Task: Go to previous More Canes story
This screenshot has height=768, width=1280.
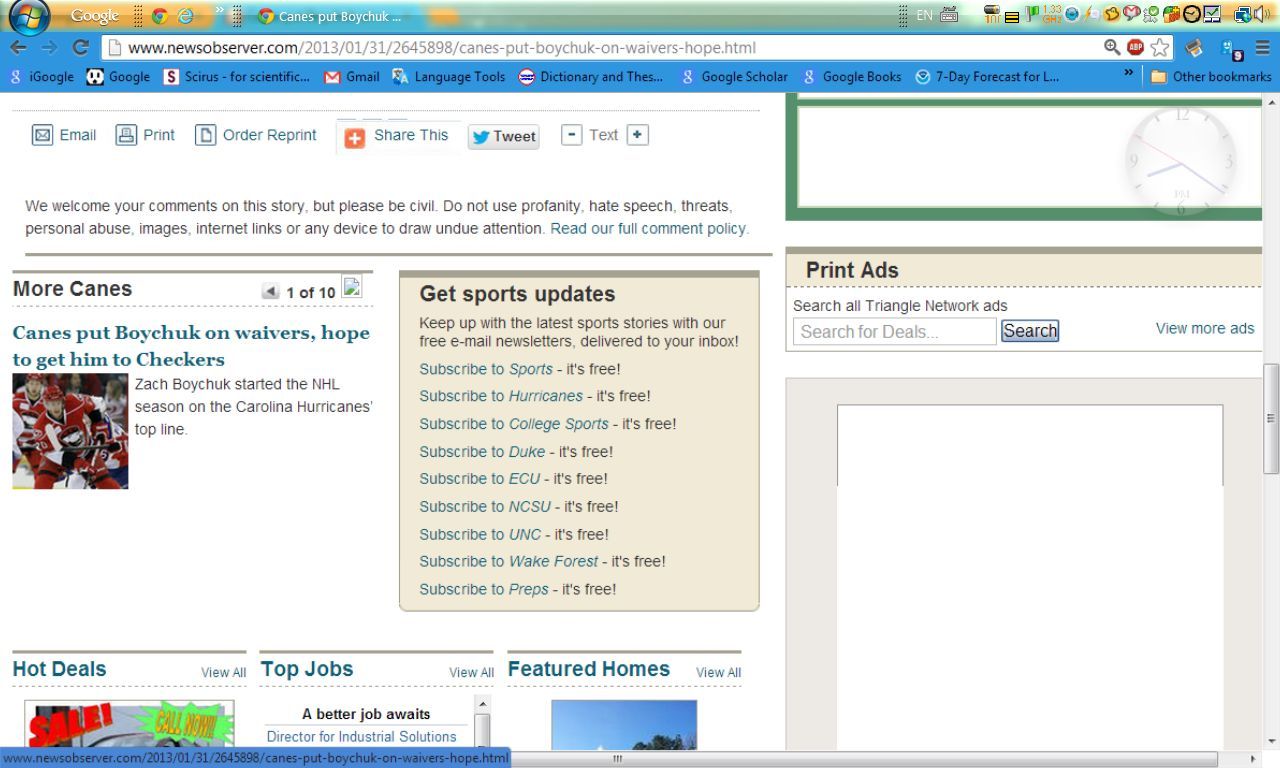Action: 270,292
